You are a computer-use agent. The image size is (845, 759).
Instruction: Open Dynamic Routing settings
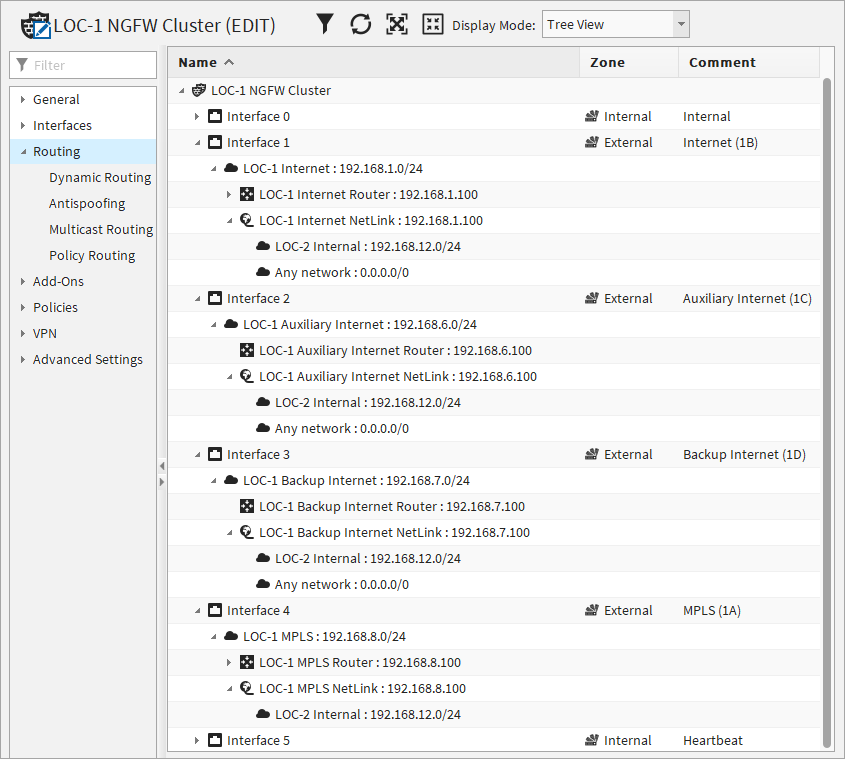pos(100,177)
